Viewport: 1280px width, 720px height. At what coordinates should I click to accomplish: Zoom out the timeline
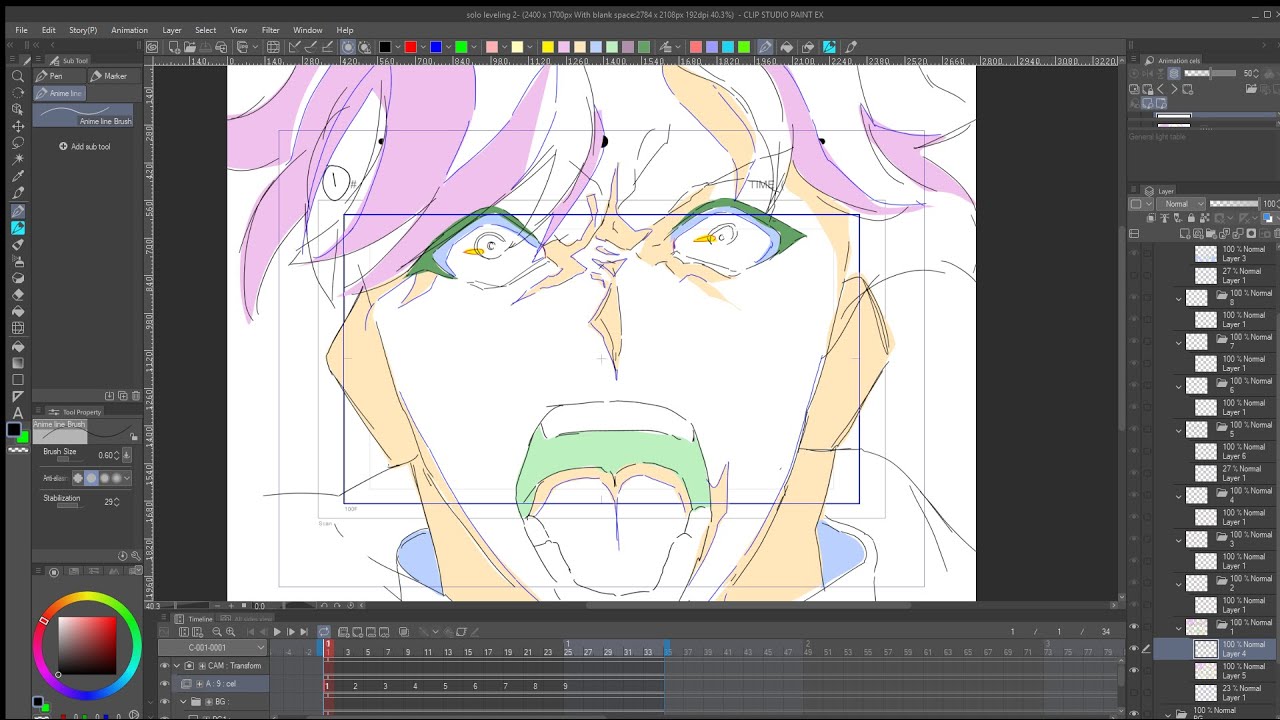click(x=217, y=632)
